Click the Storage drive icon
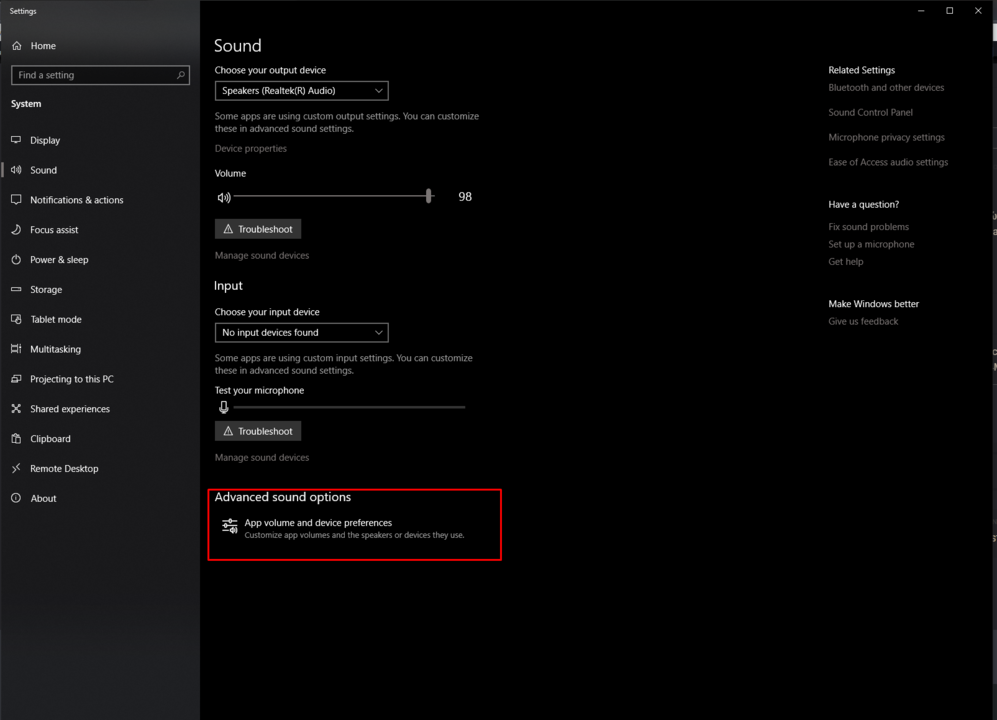This screenshot has width=997, height=720. [x=17, y=289]
